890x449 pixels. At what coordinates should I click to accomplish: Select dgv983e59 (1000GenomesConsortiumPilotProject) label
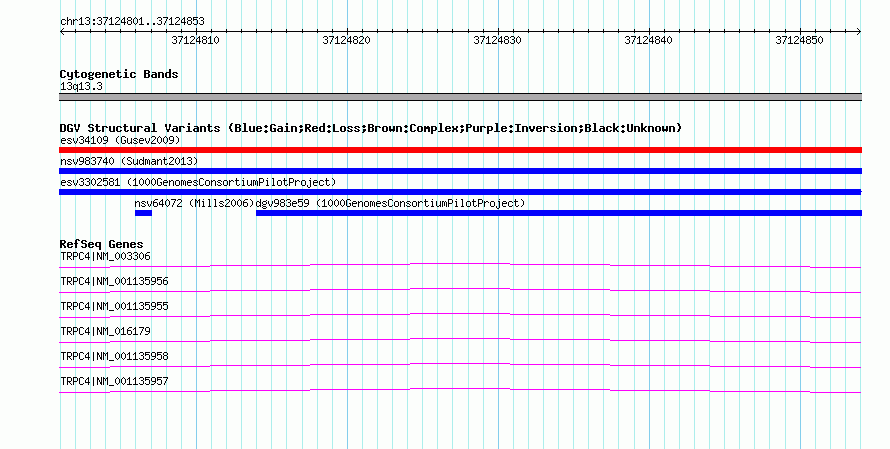pyautogui.click(x=391, y=203)
